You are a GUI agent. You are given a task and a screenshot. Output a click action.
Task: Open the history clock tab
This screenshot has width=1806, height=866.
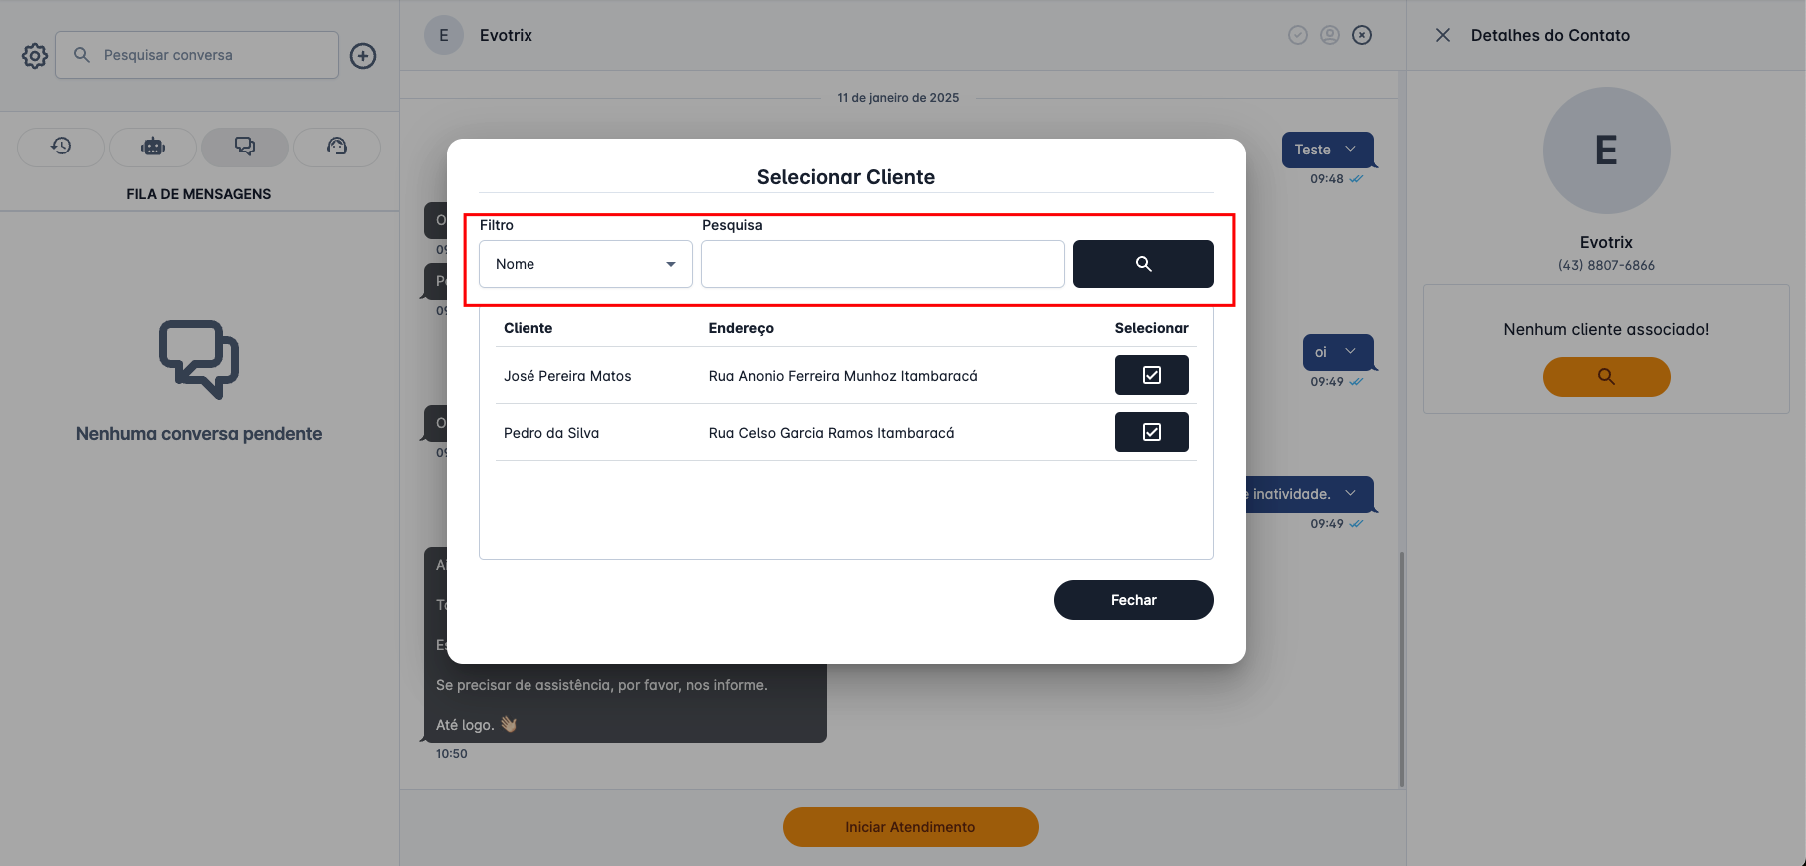(61, 147)
